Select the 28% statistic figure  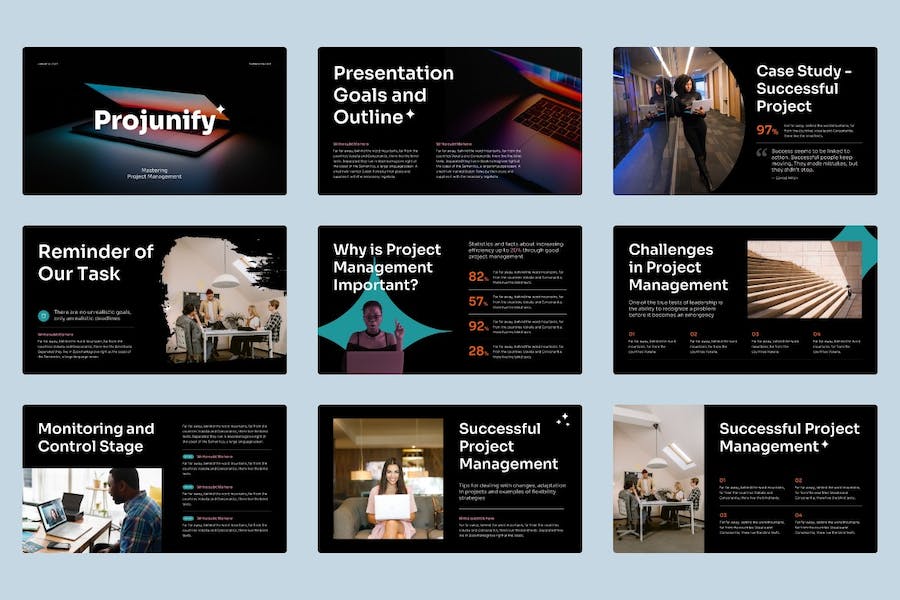pos(478,350)
